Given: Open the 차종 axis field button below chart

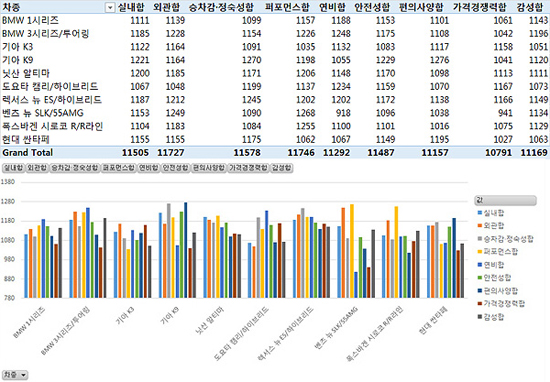Looking at the screenshot, I should click(15, 375).
